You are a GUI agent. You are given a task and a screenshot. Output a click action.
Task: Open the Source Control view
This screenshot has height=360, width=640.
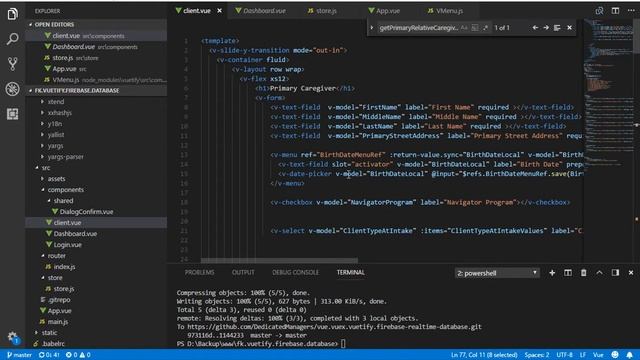point(12,64)
